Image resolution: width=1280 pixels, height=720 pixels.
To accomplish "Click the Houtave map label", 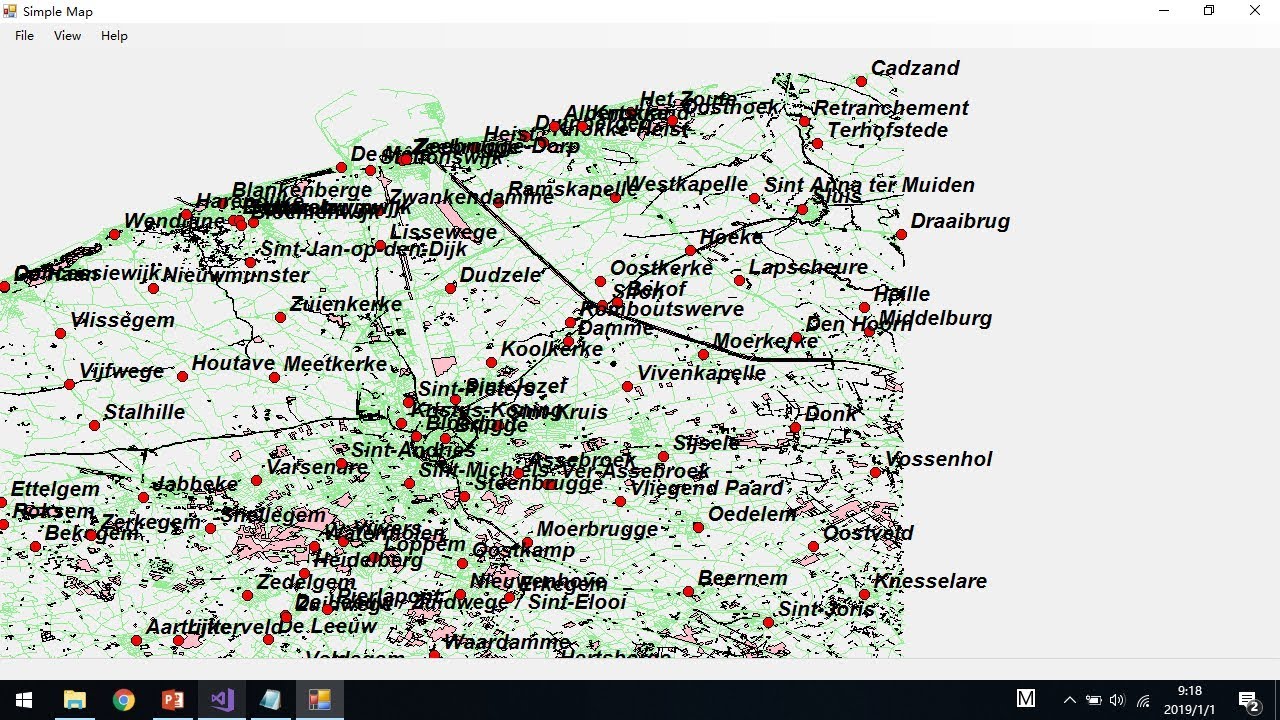I will pos(234,364).
